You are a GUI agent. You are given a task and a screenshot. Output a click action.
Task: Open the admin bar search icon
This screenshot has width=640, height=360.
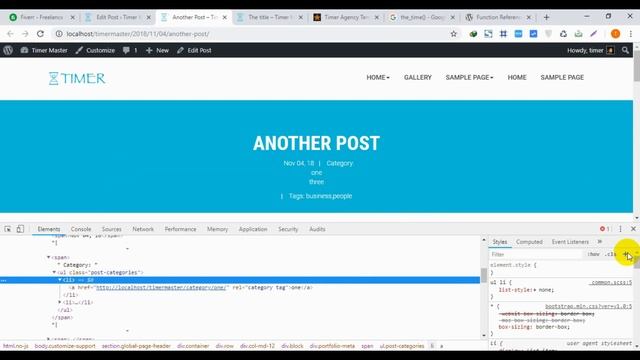pyautogui.click(x=625, y=50)
